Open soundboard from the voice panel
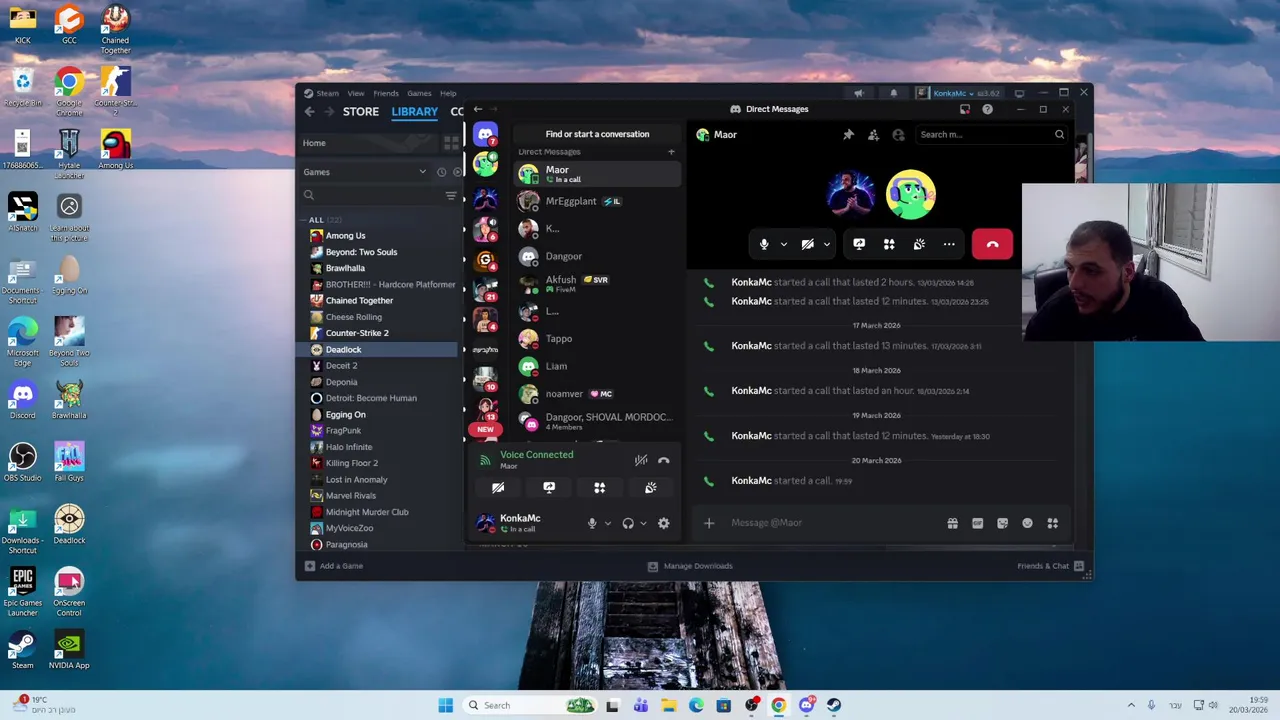1280x720 pixels. [650, 488]
